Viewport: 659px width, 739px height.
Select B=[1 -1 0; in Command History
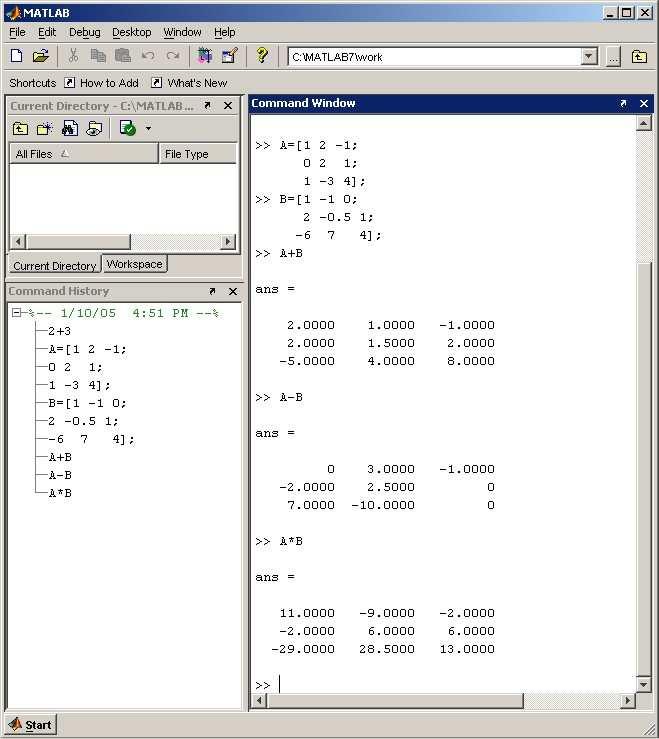88,403
